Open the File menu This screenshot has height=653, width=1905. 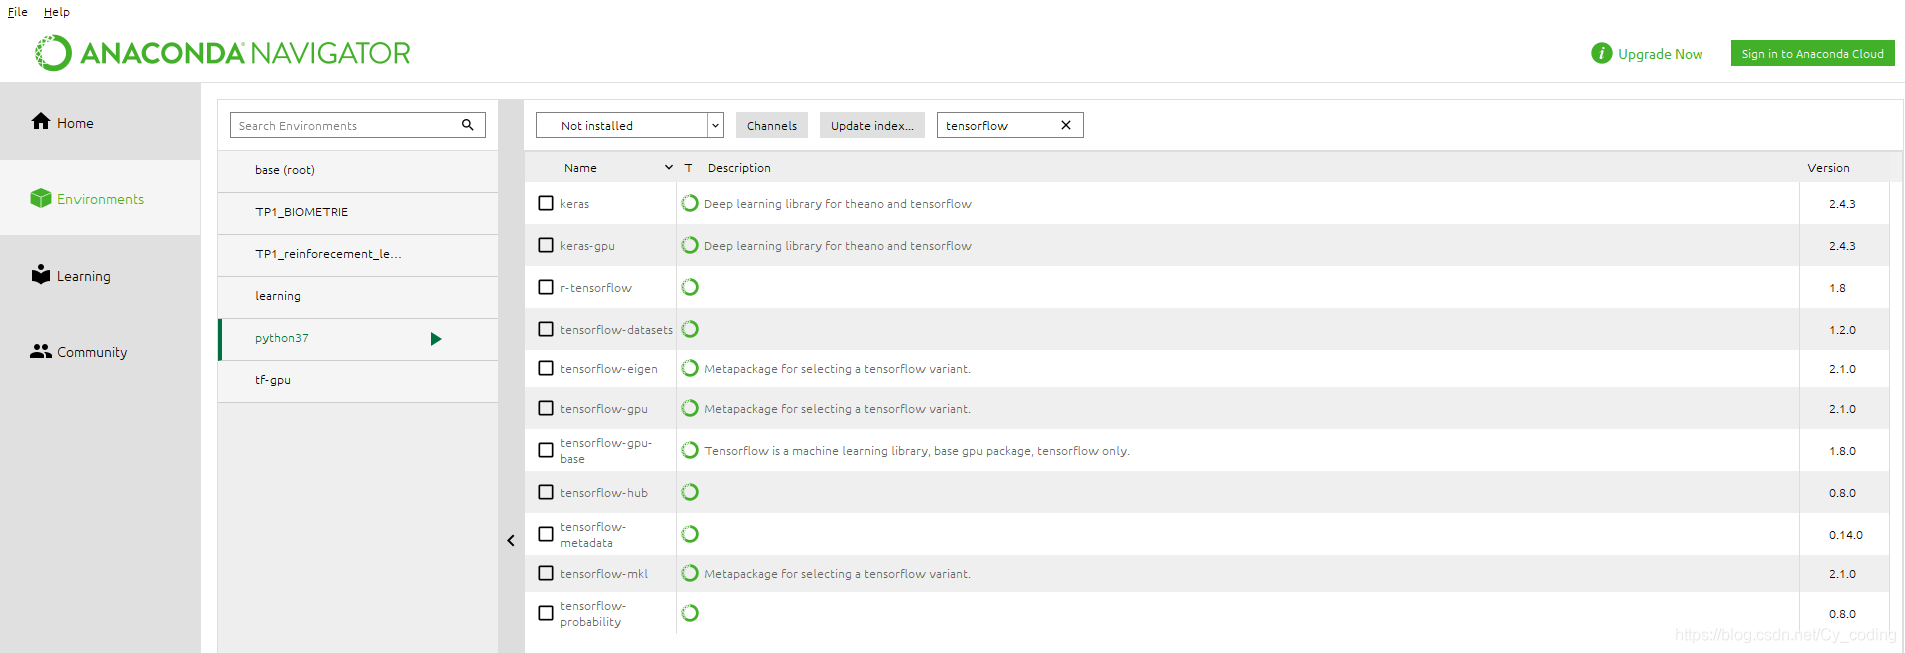[18, 12]
